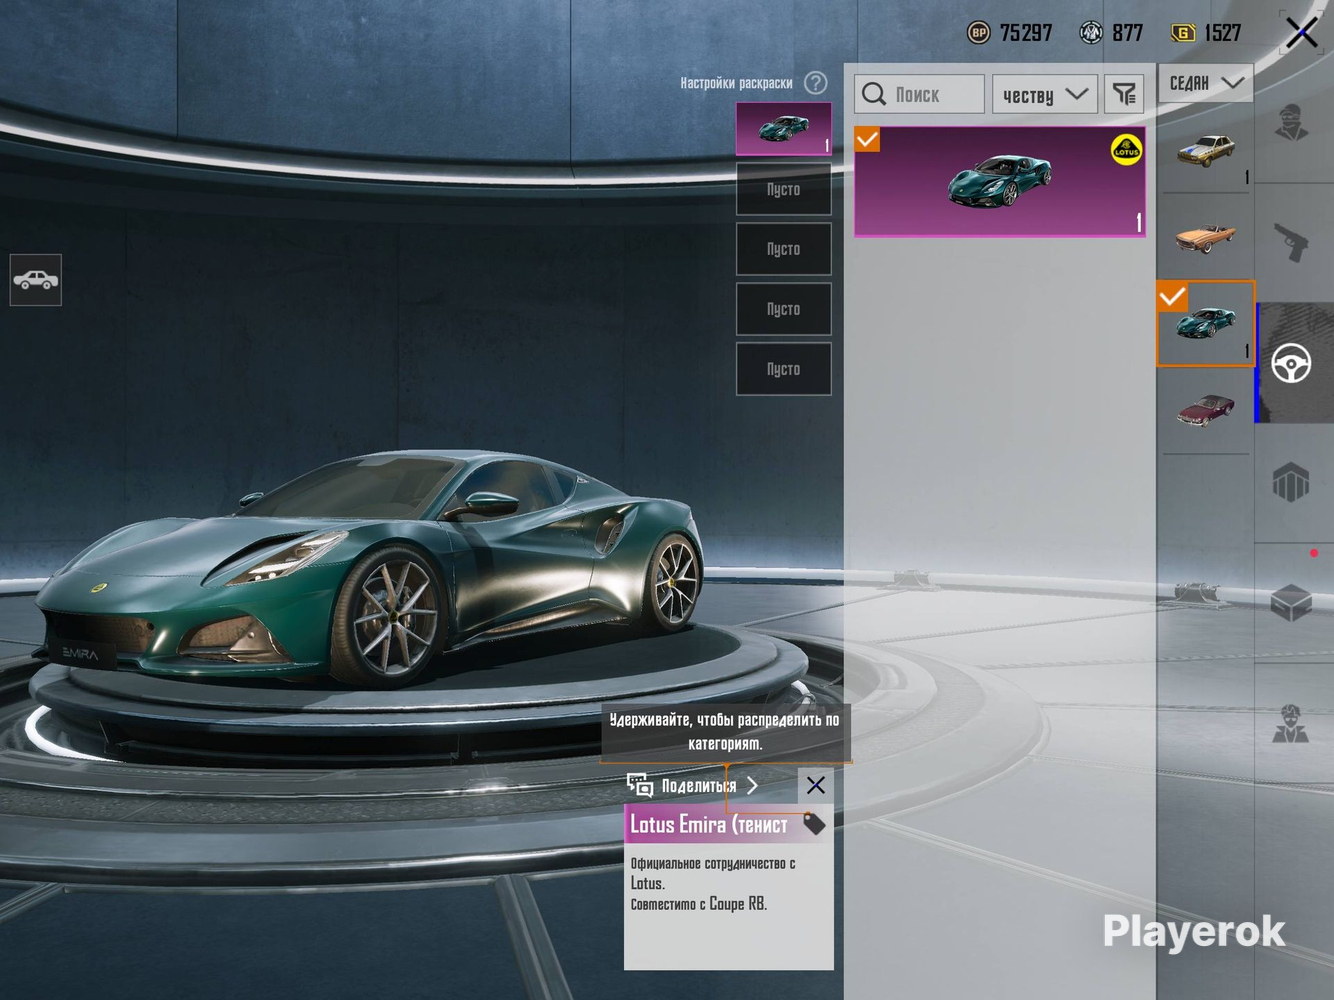Select the second Пусто paint slot
The width and height of the screenshot is (1334, 1000).
click(x=784, y=249)
